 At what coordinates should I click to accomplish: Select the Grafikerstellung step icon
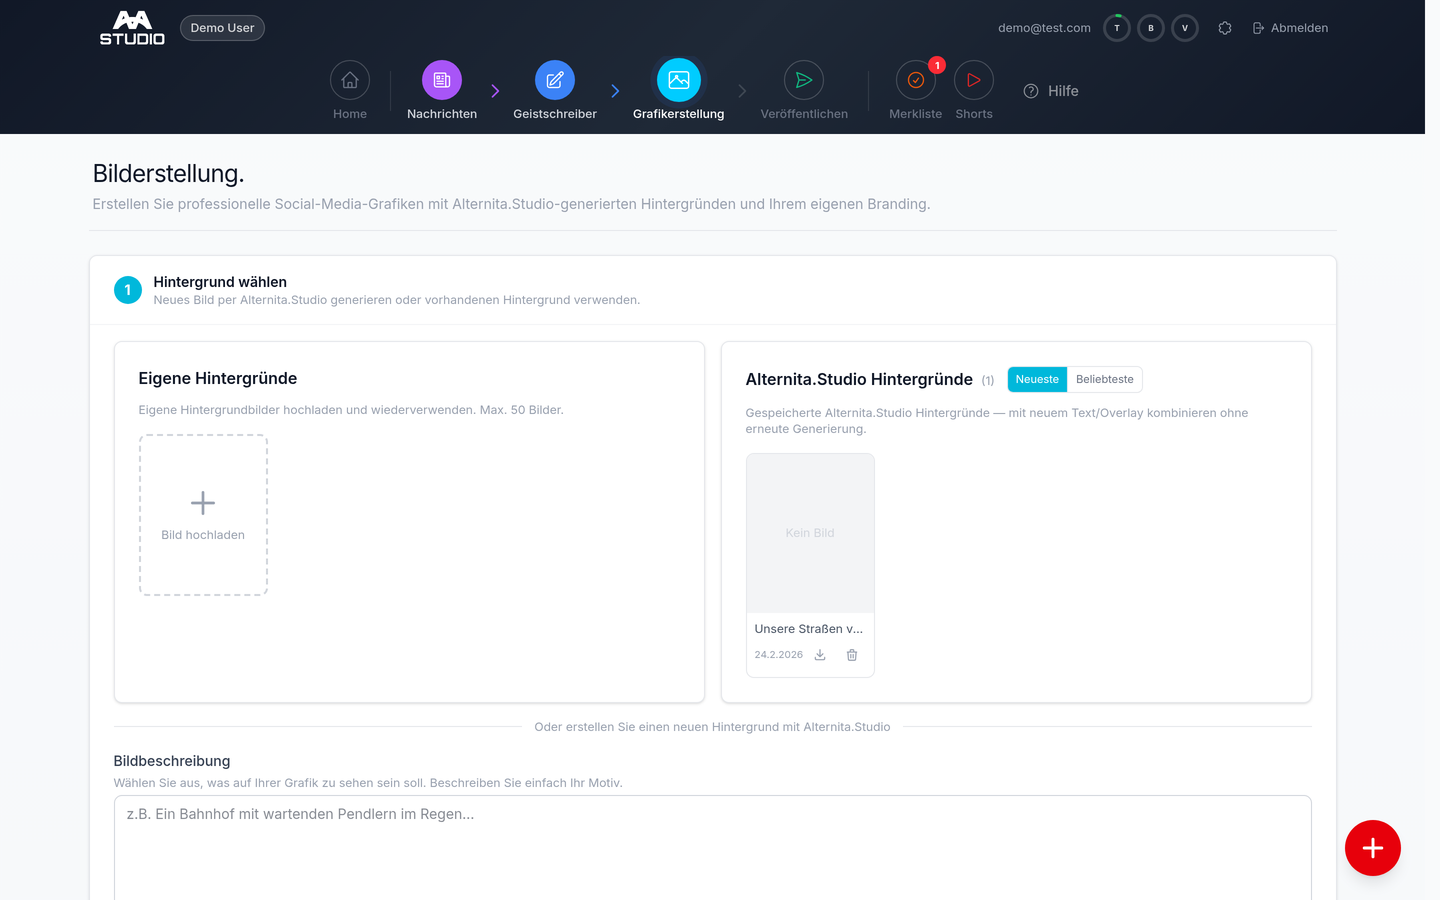pyautogui.click(x=679, y=80)
